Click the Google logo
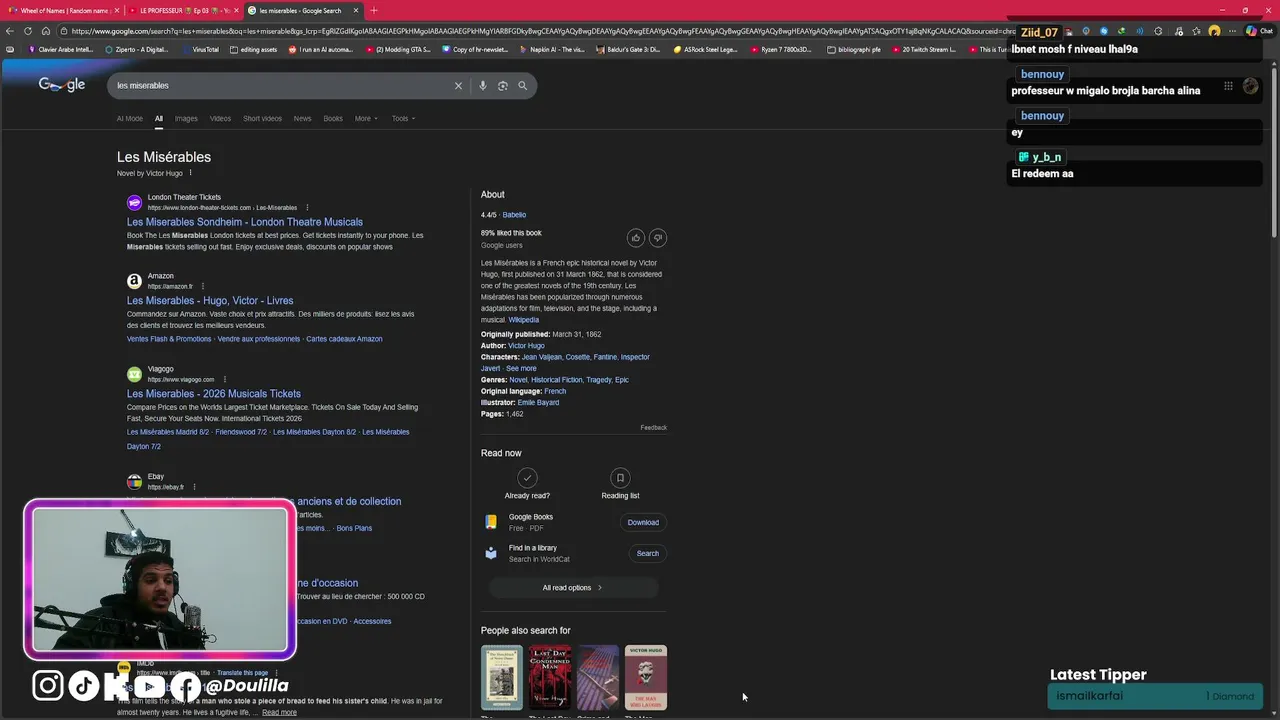This screenshot has height=720, width=1280. 62,85
